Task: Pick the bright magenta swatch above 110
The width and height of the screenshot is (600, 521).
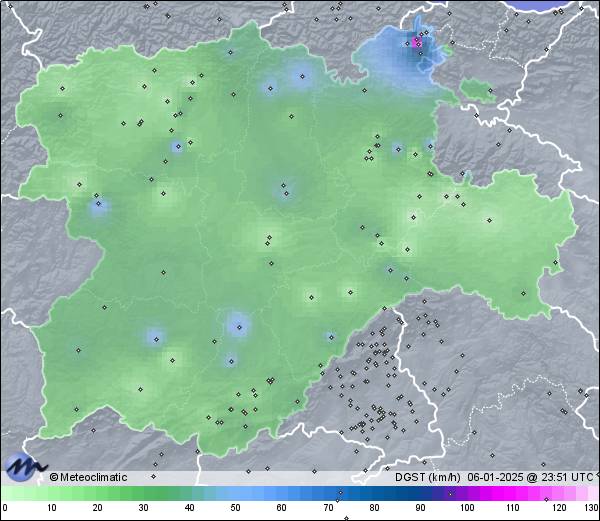Action: pyautogui.click(x=509, y=493)
